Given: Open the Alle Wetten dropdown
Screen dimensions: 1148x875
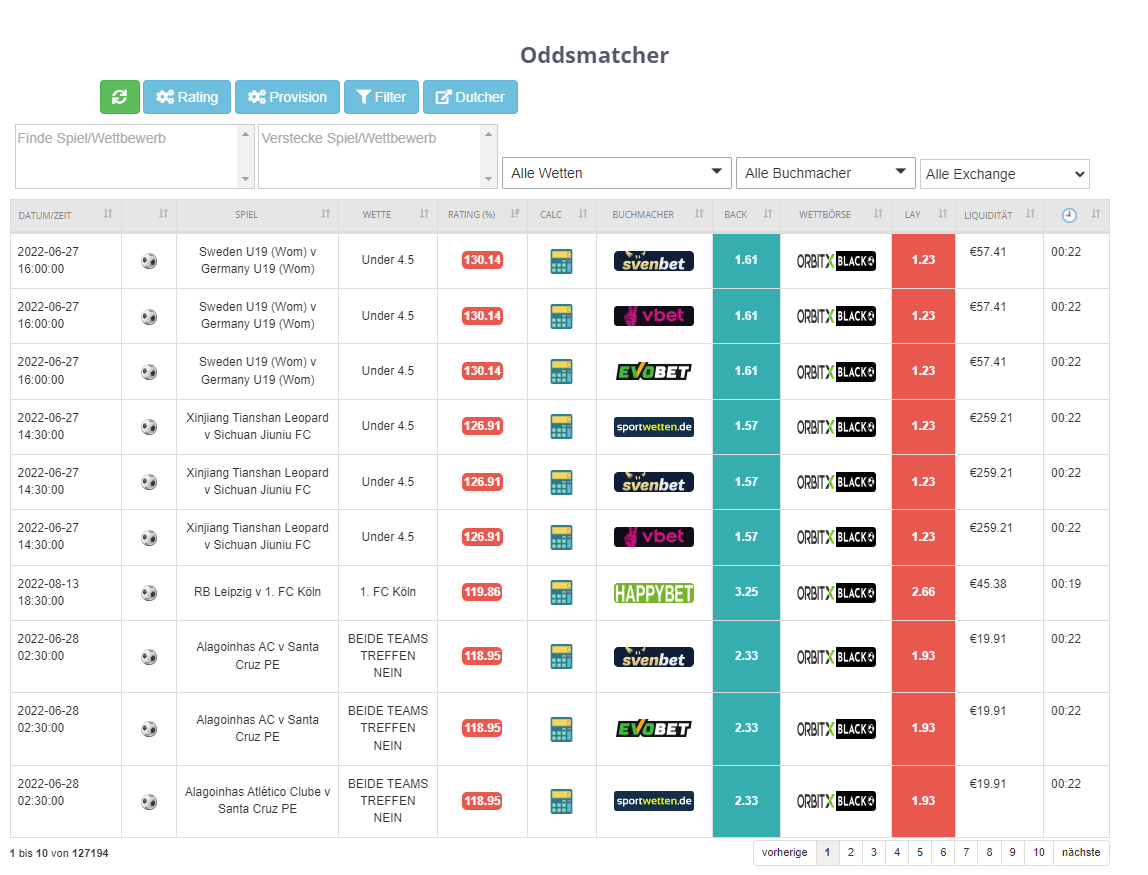Looking at the screenshot, I should (x=616, y=173).
